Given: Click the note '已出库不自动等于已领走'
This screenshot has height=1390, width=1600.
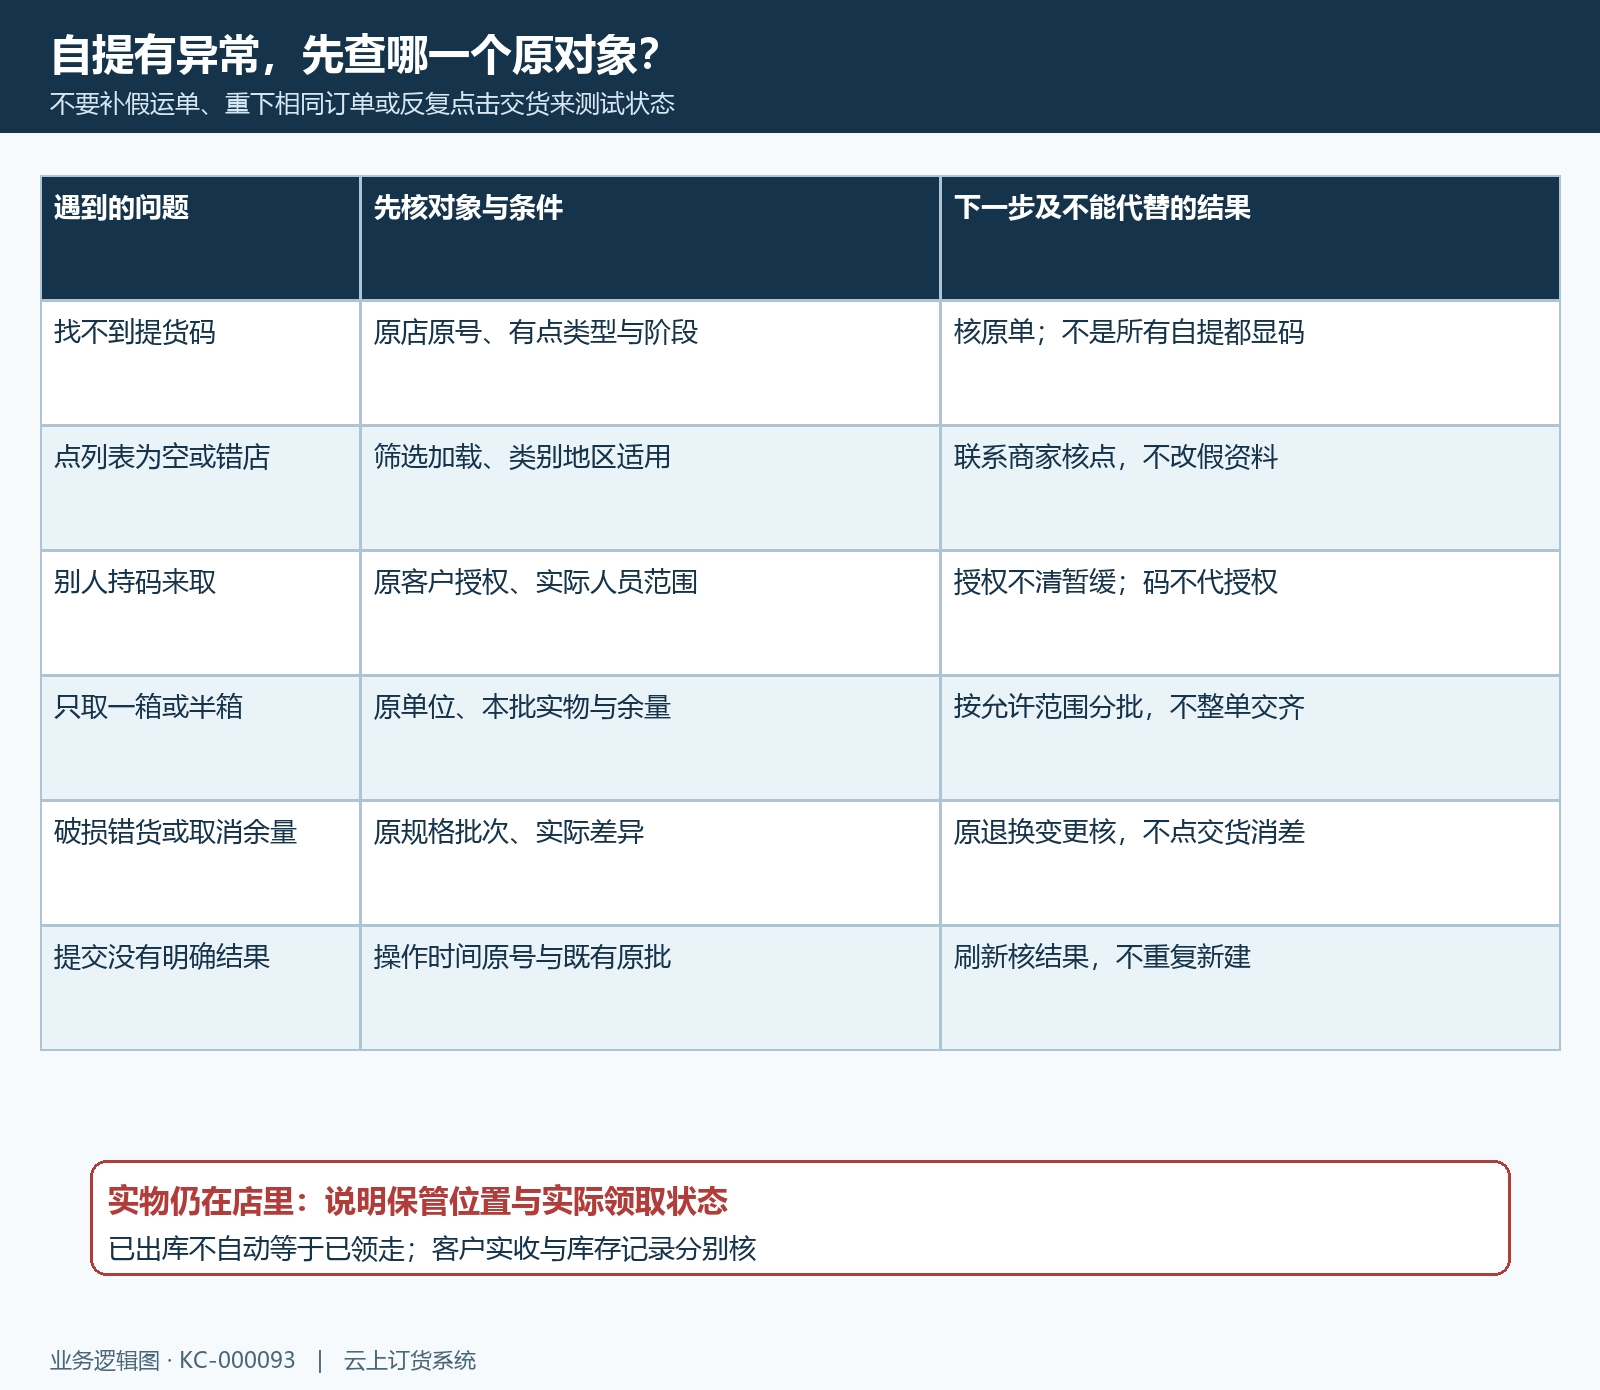Looking at the screenshot, I should [256, 1249].
